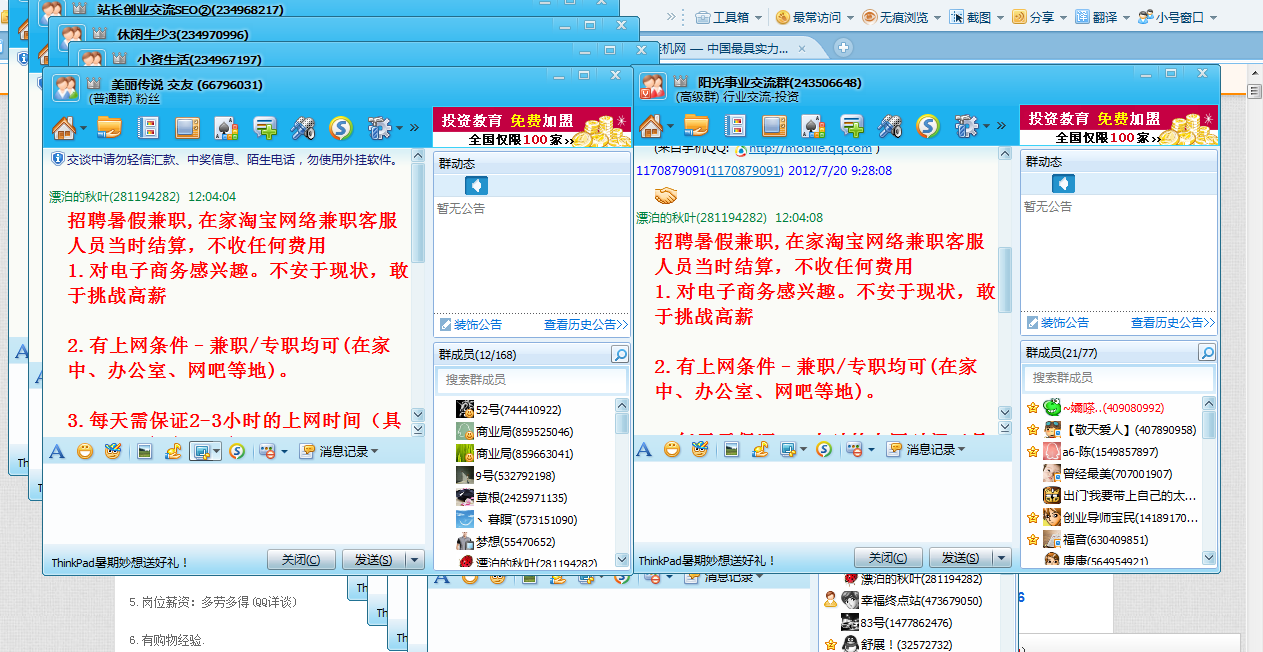The image size is (1263, 652).
Task: Open browser 工具箱 menu
Action: click(x=728, y=17)
